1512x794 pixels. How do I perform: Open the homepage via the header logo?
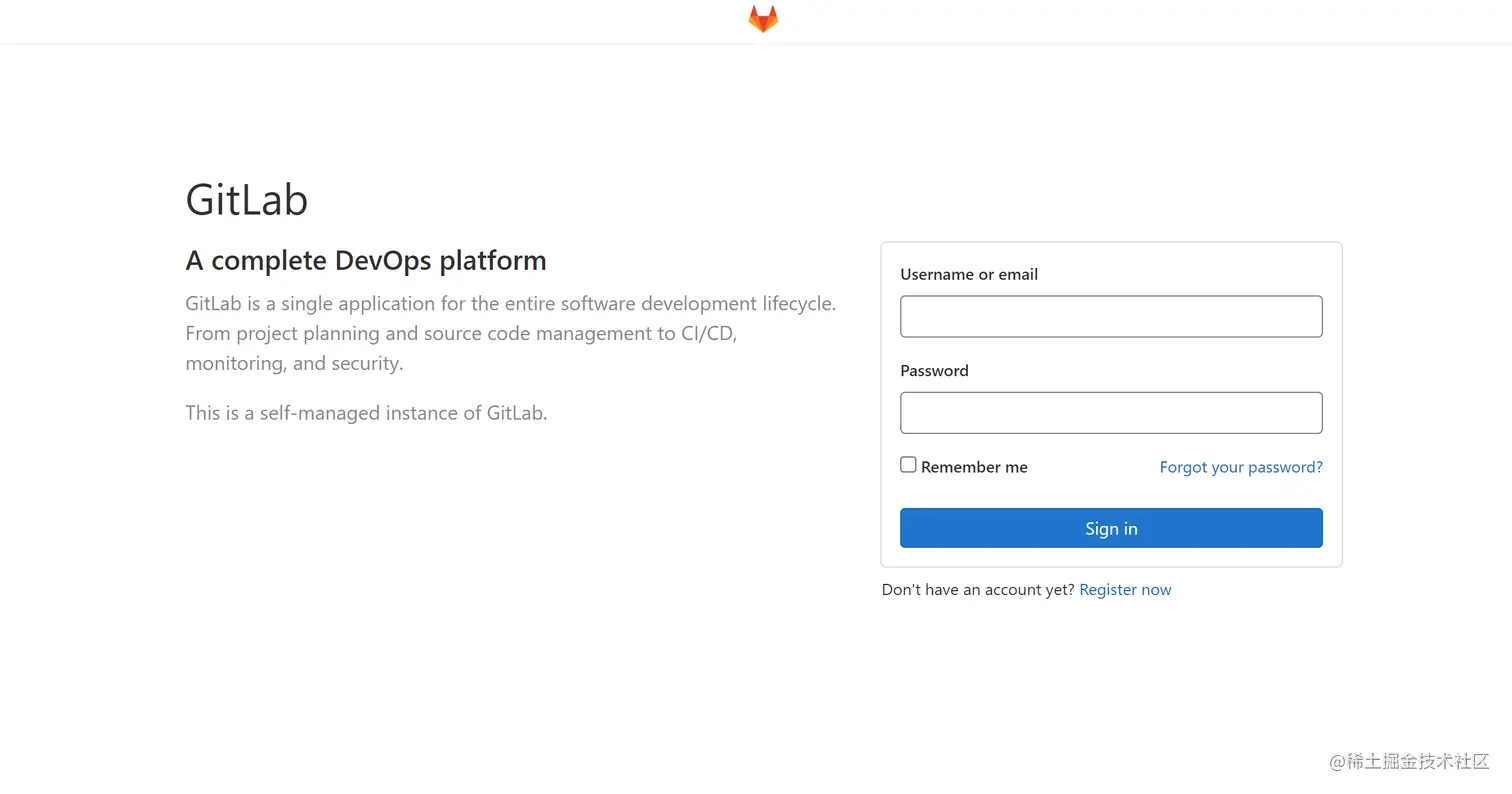click(762, 18)
